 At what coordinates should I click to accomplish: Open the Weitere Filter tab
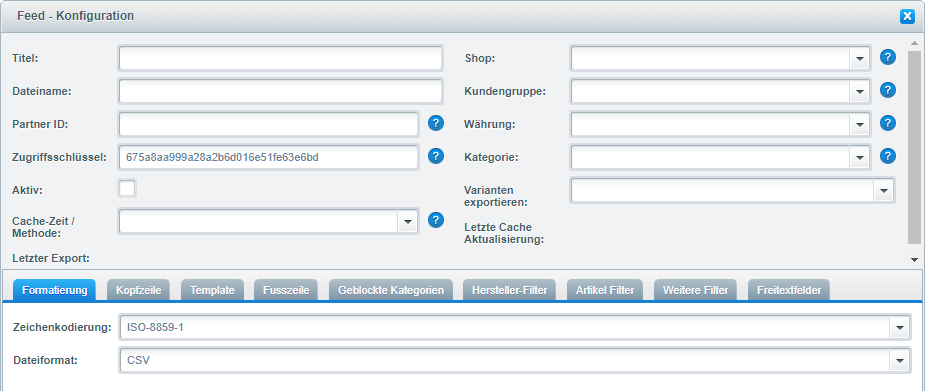tap(696, 290)
